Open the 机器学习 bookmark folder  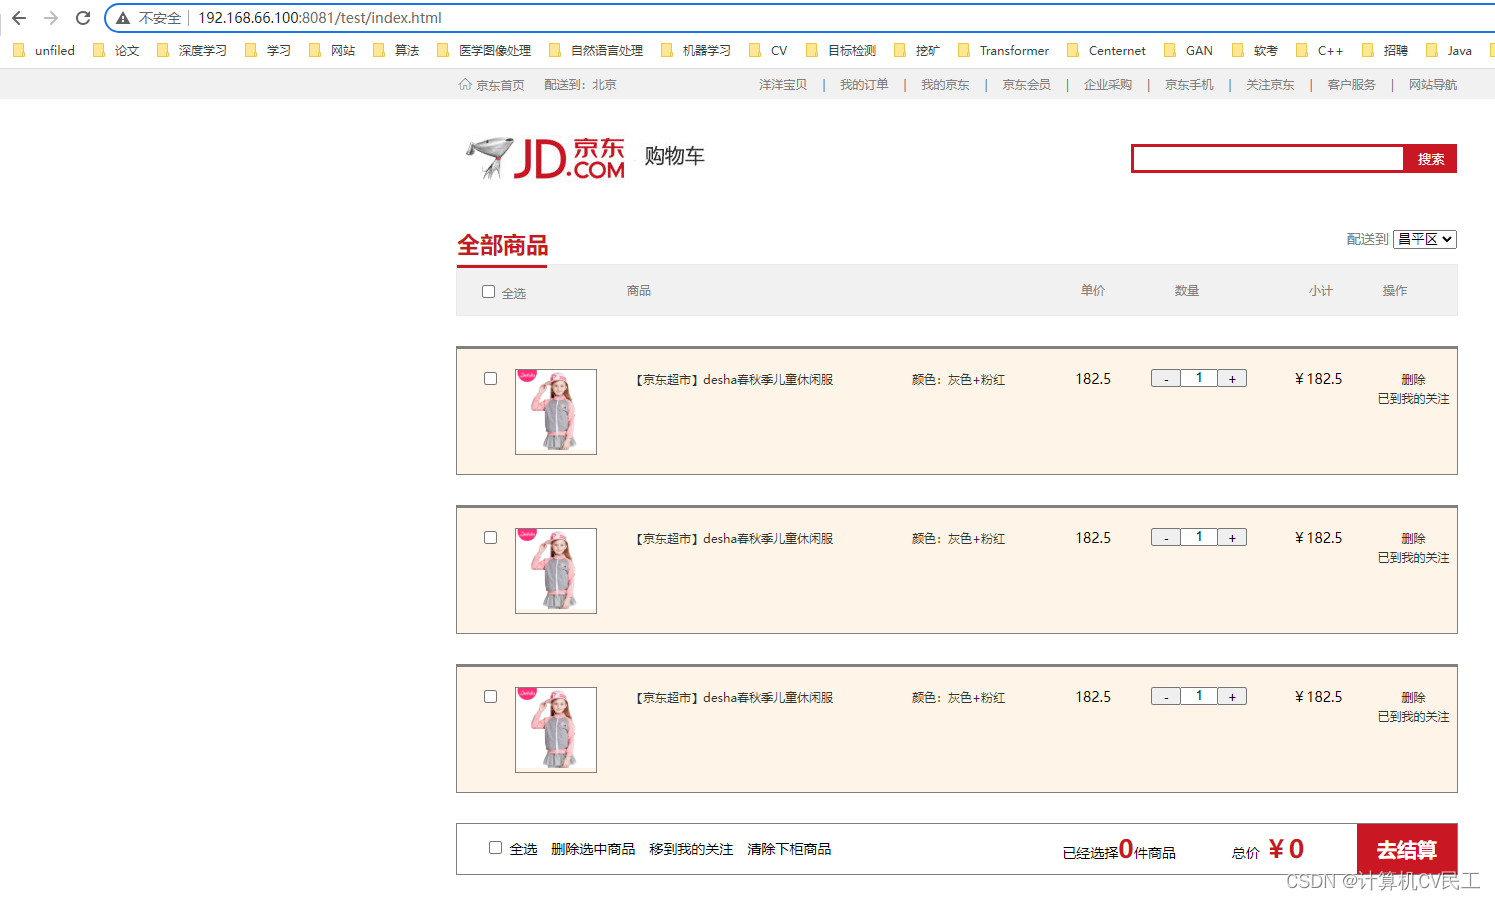click(x=696, y=50)
